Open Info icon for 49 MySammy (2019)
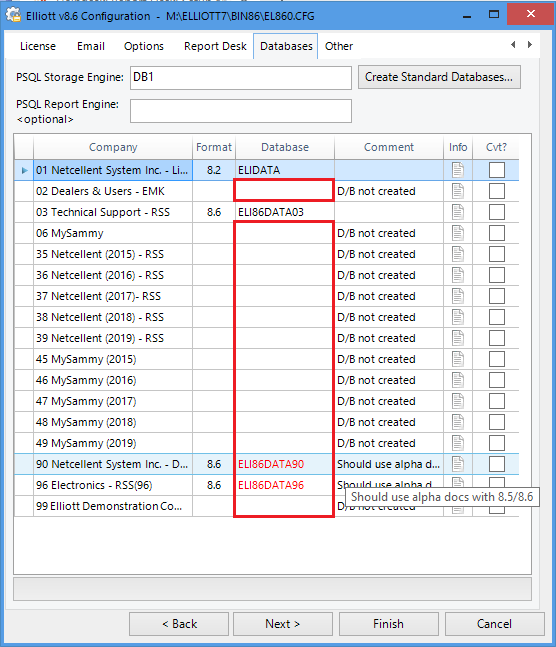 click(458, 444)
